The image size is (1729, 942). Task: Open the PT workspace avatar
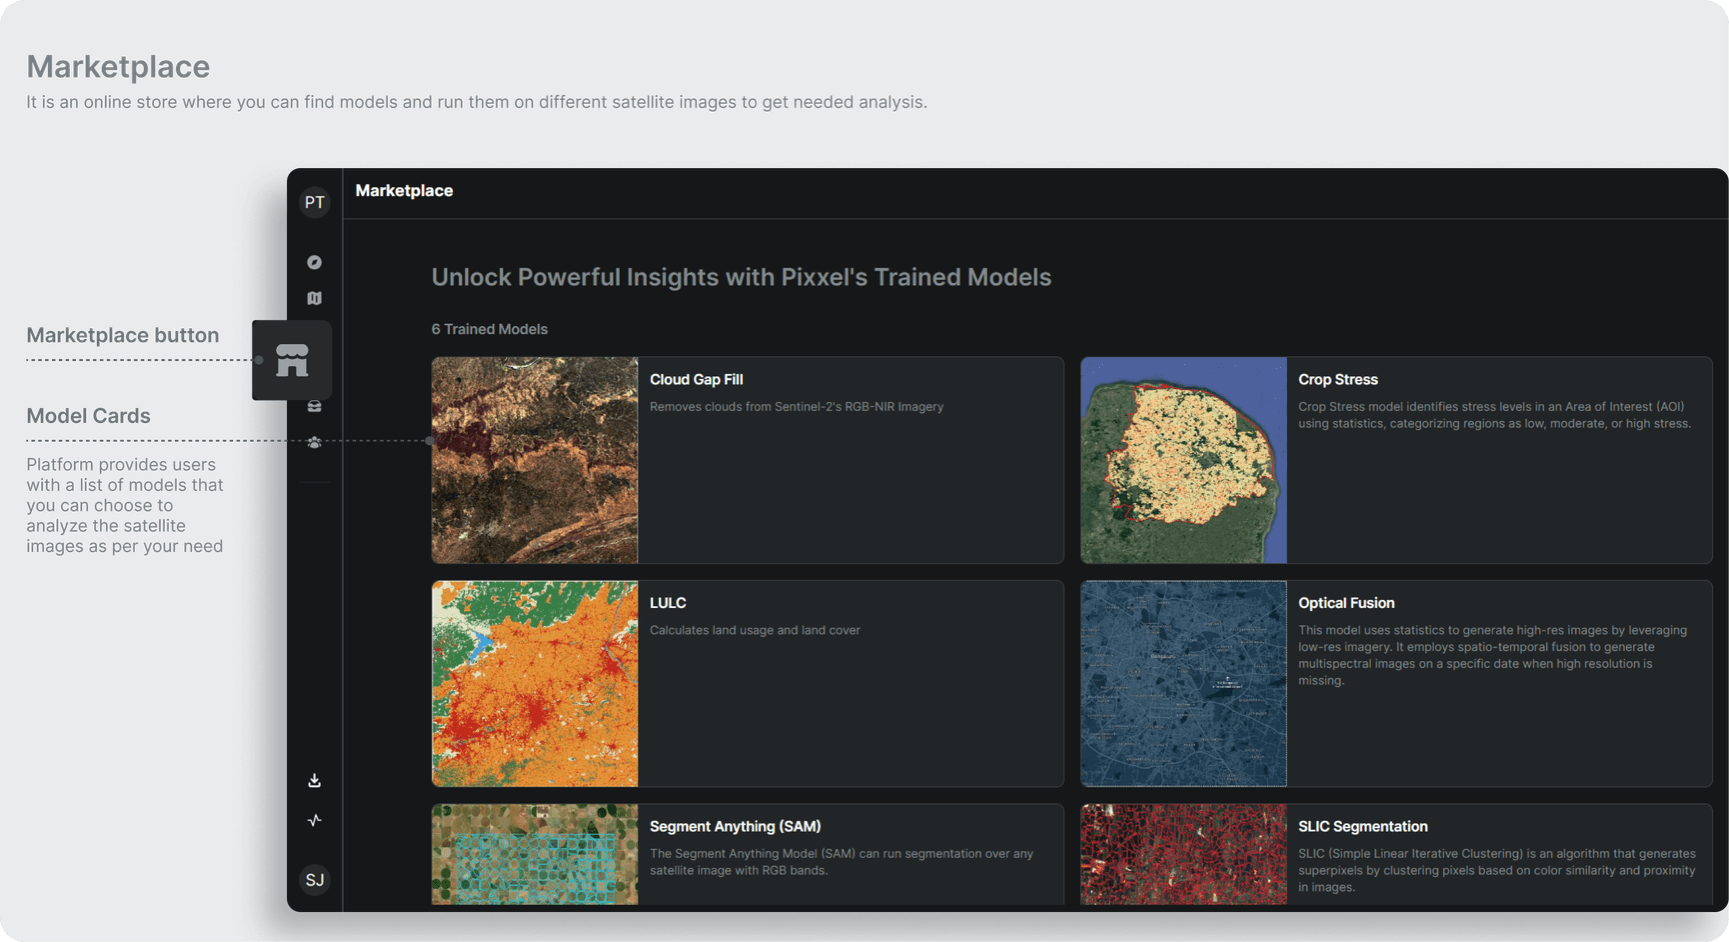315,202
